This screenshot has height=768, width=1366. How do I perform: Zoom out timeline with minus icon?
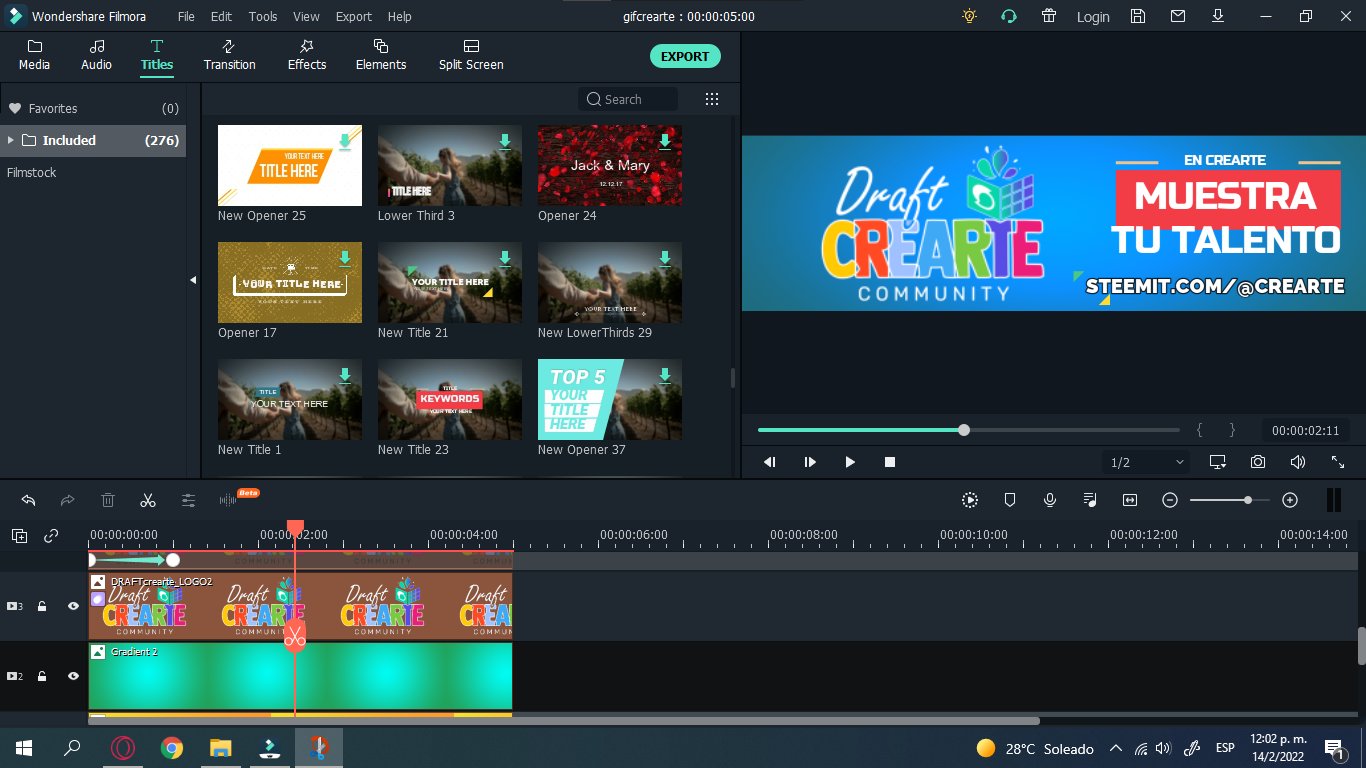[x=1170, y=500]
